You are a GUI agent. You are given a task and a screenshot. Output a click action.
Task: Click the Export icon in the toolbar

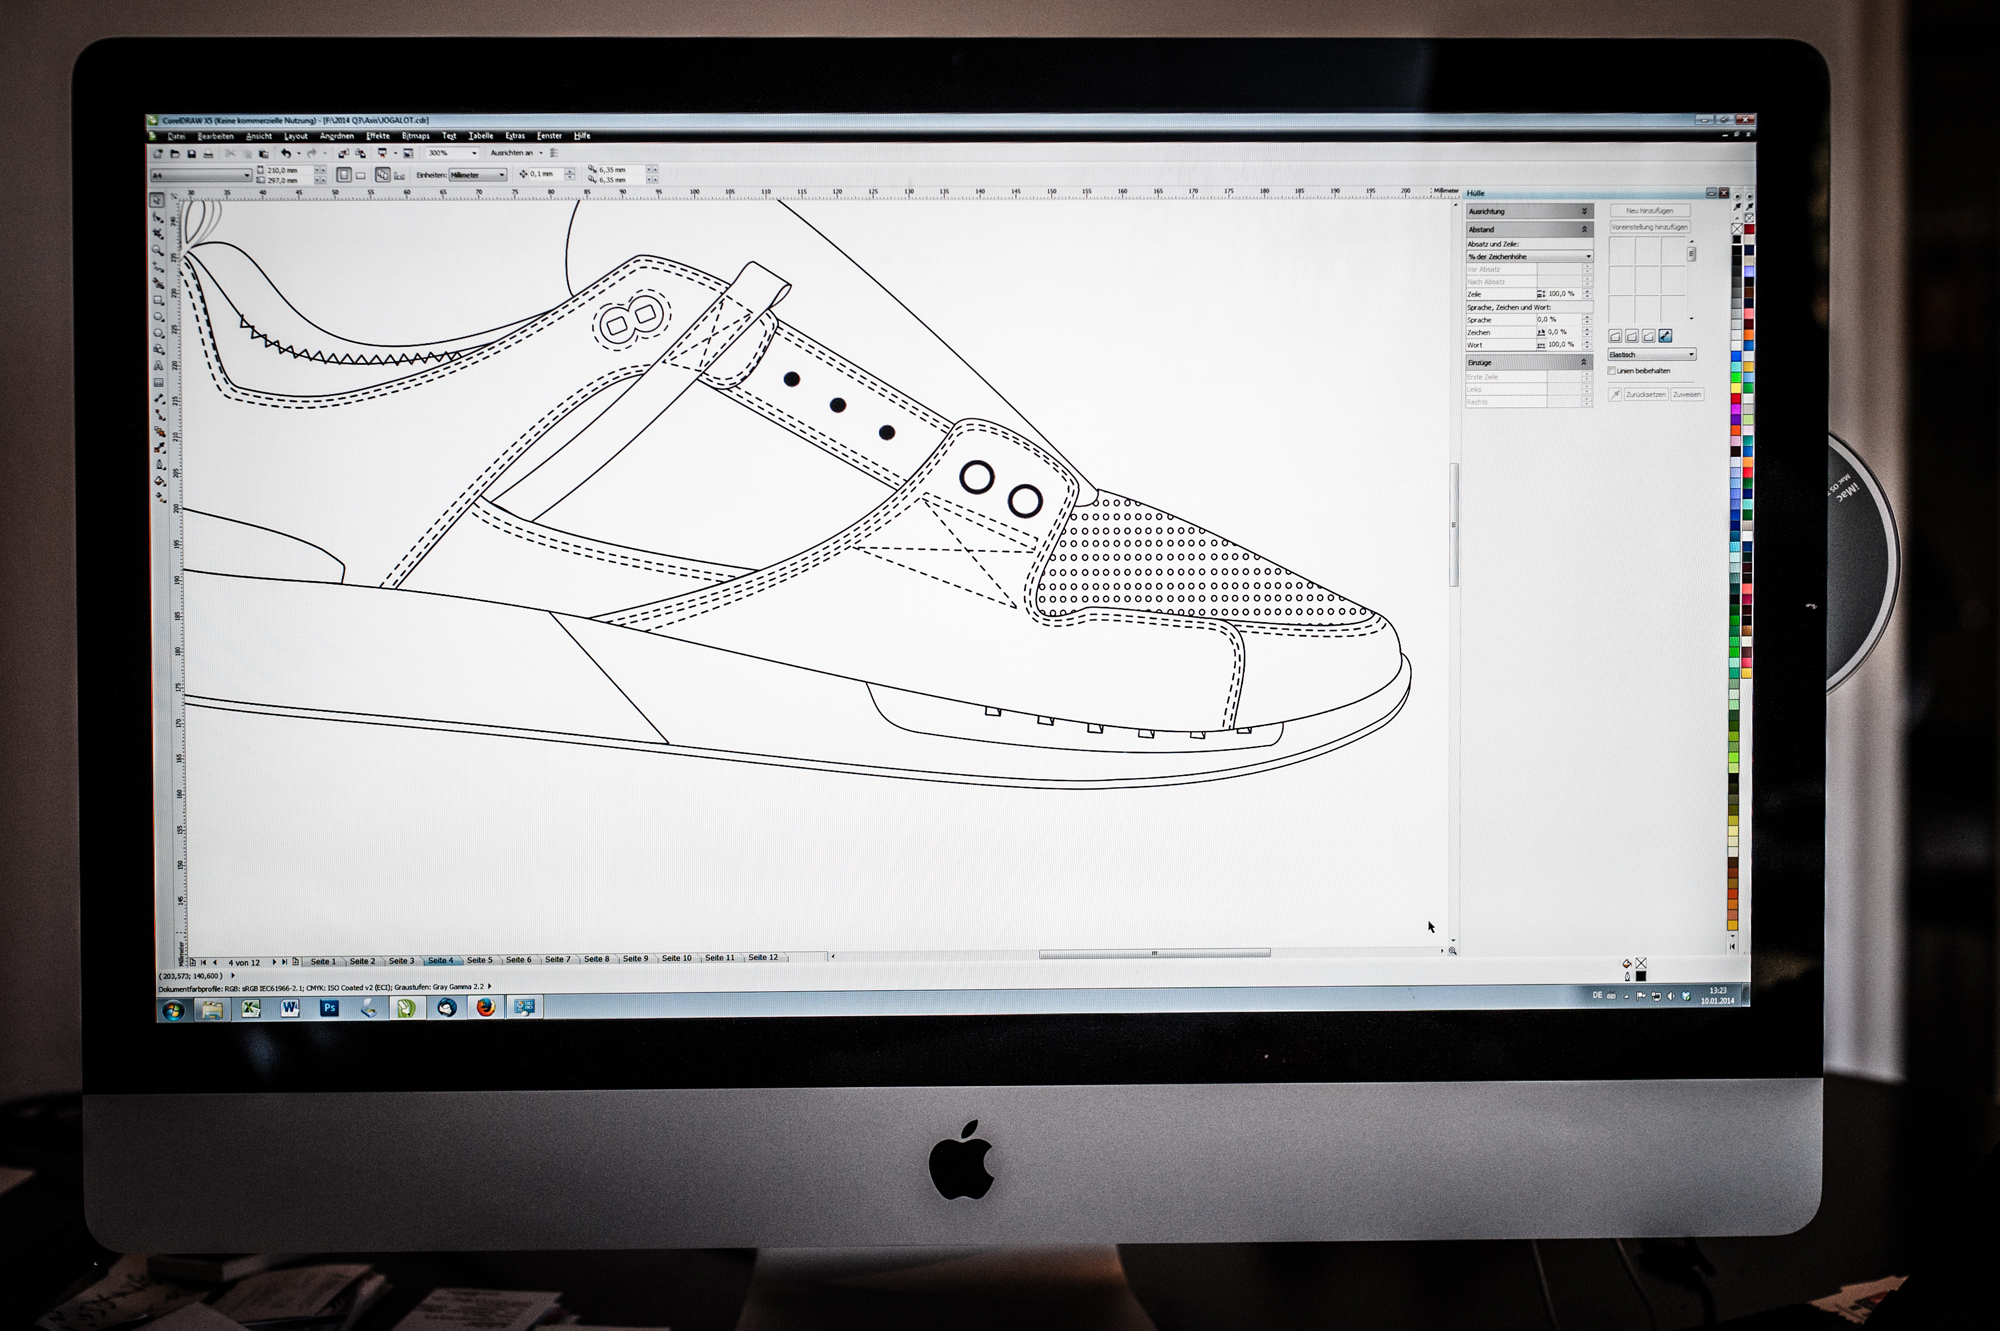361,153
